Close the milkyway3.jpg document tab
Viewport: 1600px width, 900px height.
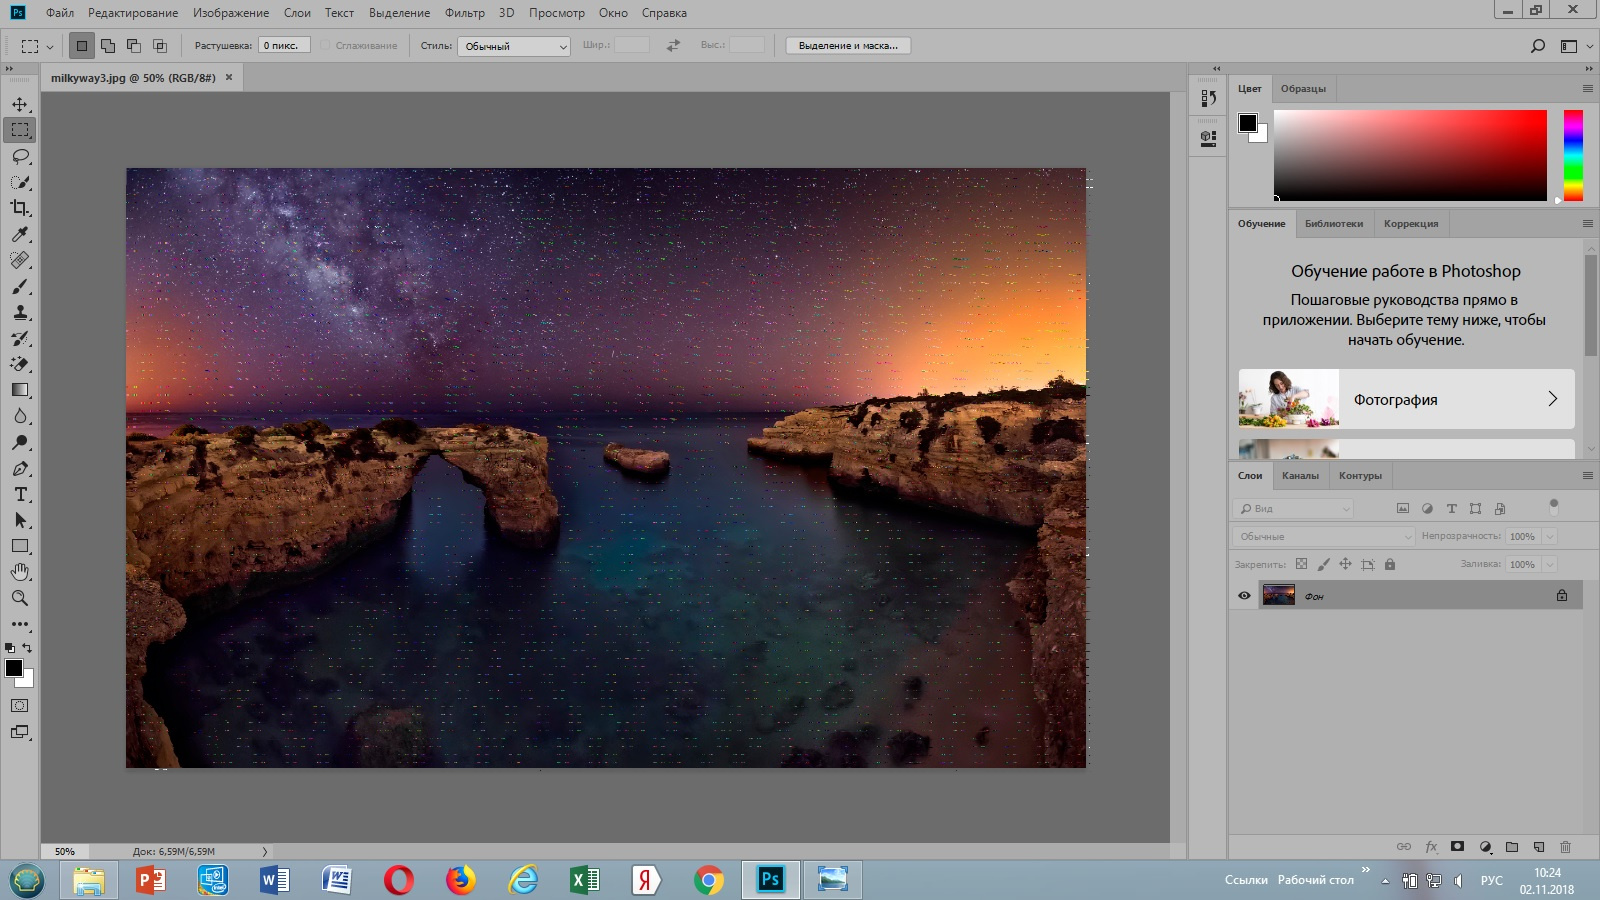click(229, 77)
